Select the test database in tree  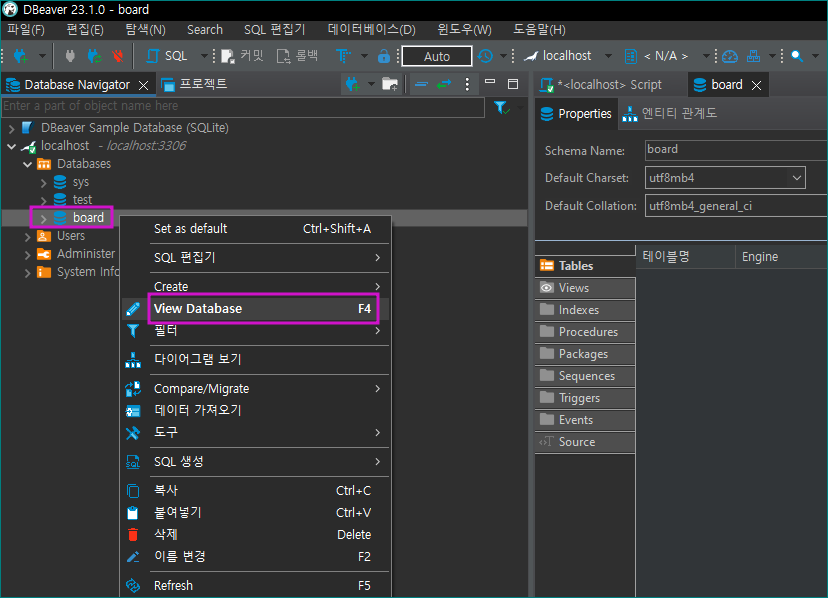[x=82, y=200]
